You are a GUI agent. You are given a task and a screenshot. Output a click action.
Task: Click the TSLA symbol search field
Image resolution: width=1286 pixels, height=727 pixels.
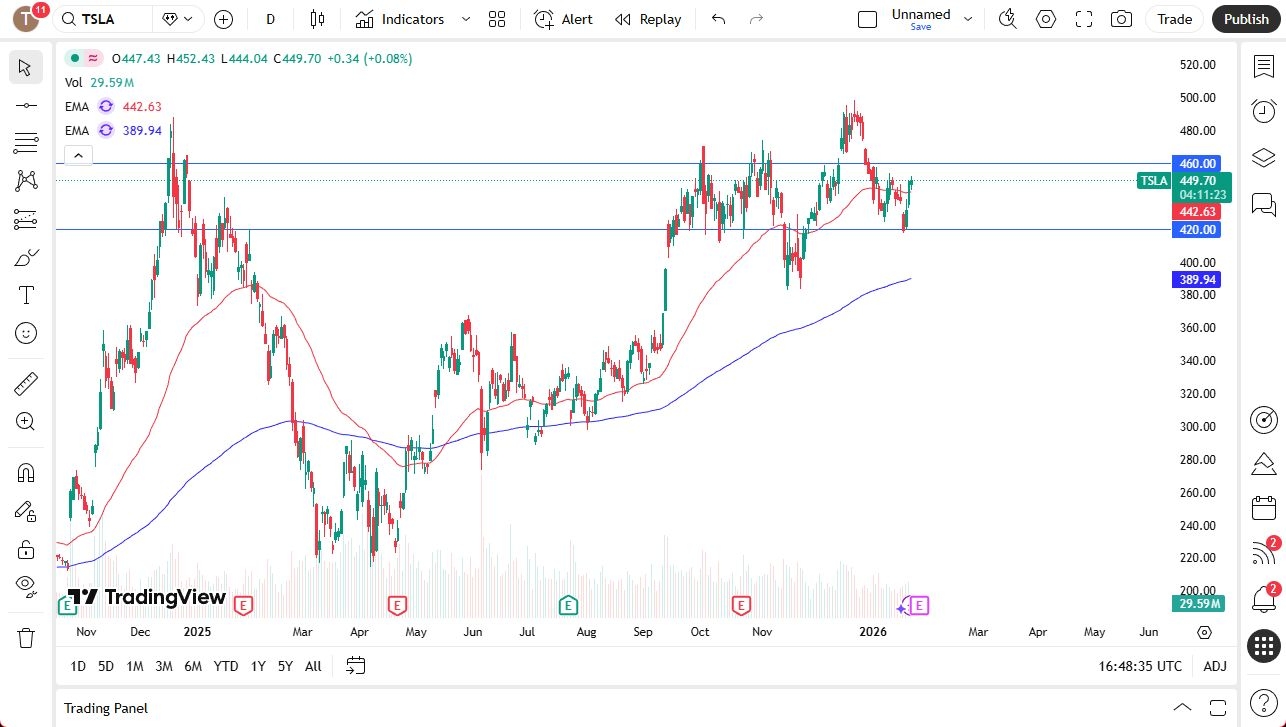[x=105, y=19]
